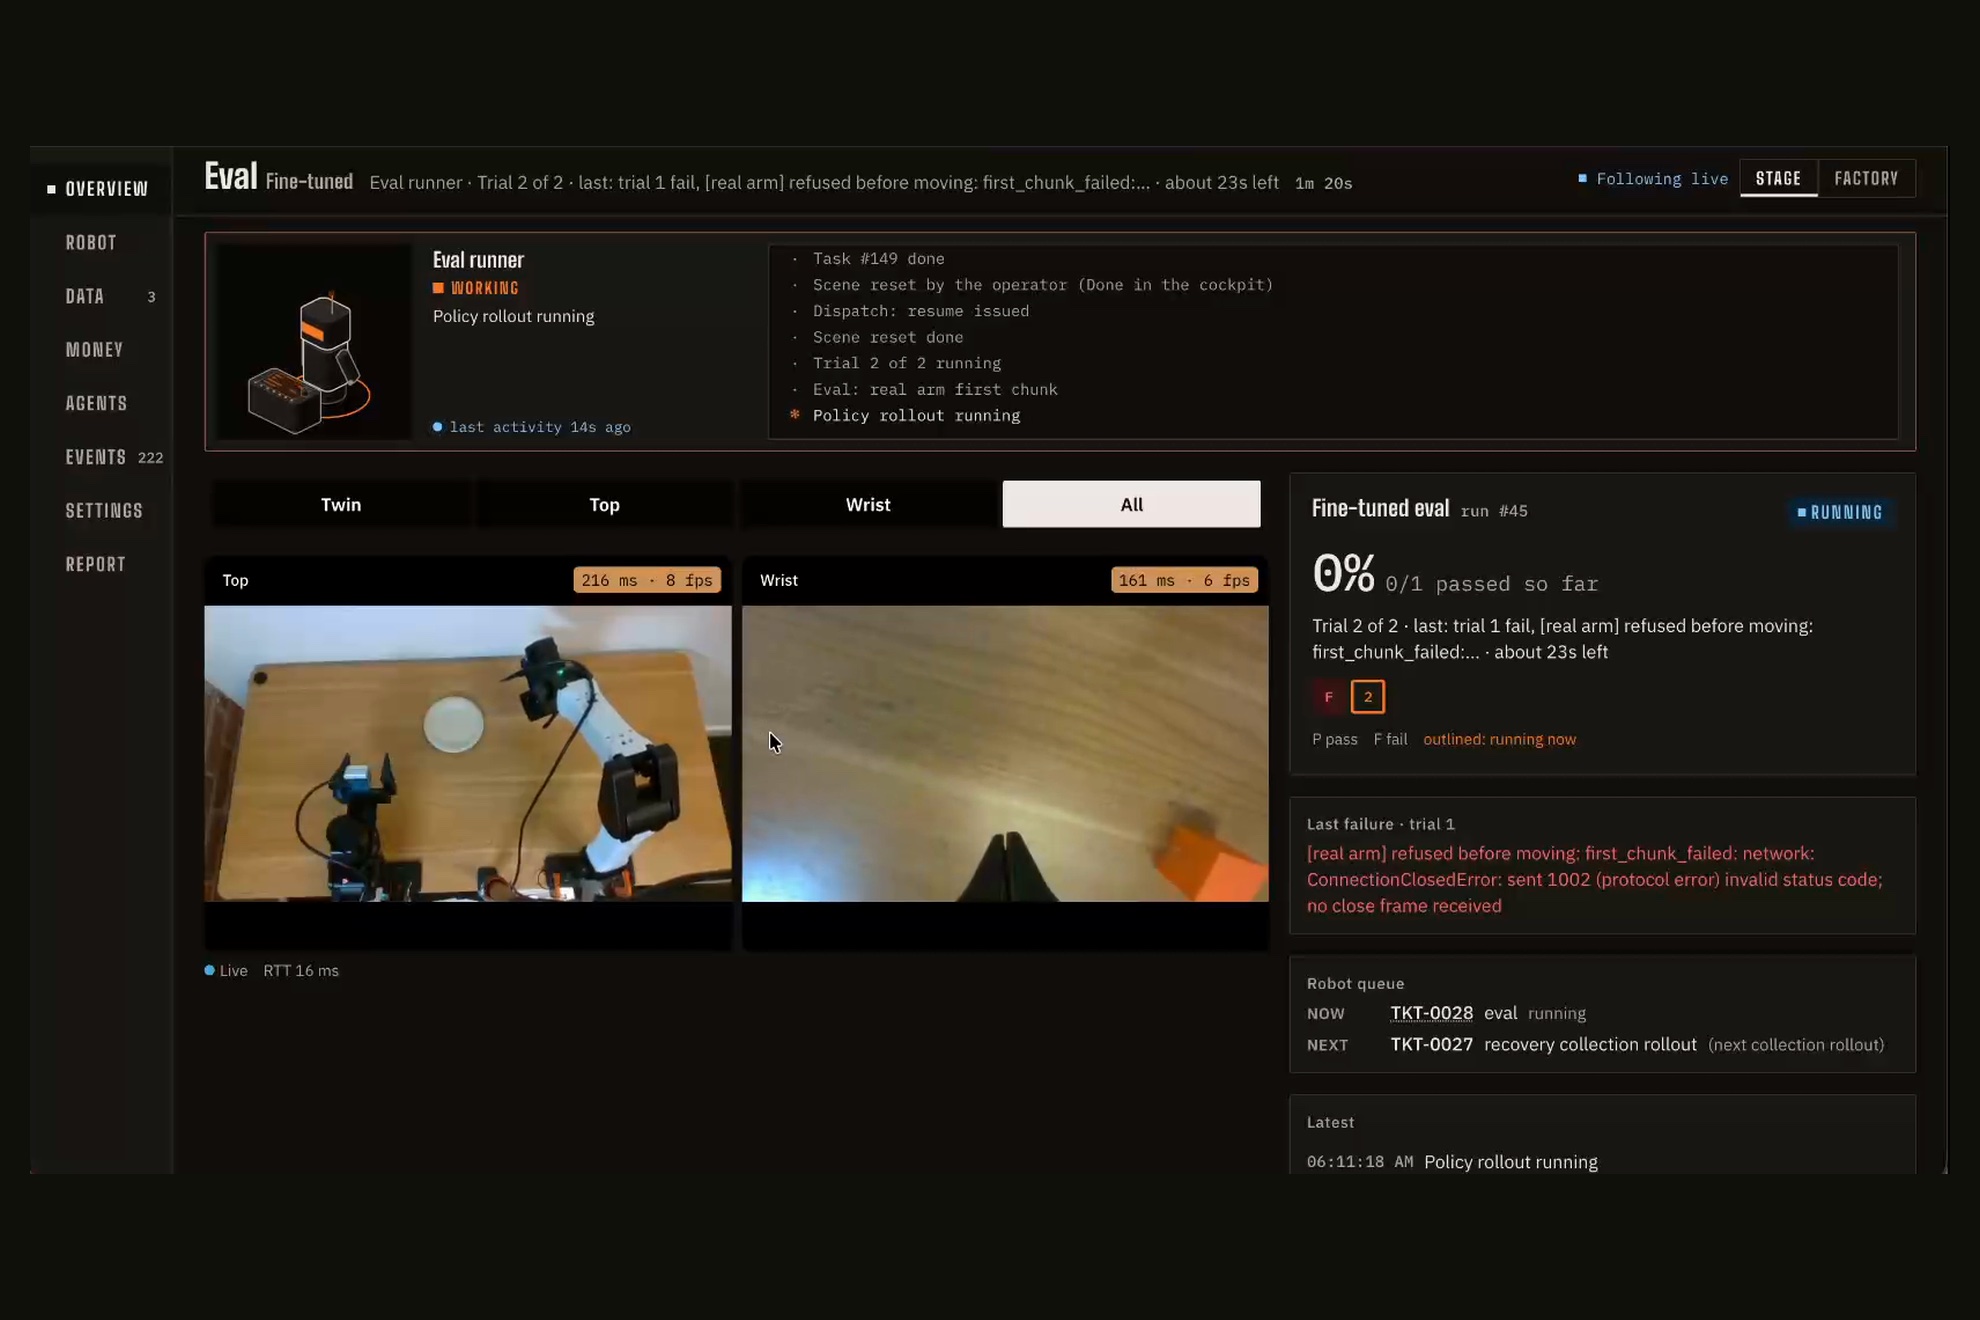1980x1320 pixels.
Task: Open the Settings sidebar section
Action: click(x=105, y=511)
